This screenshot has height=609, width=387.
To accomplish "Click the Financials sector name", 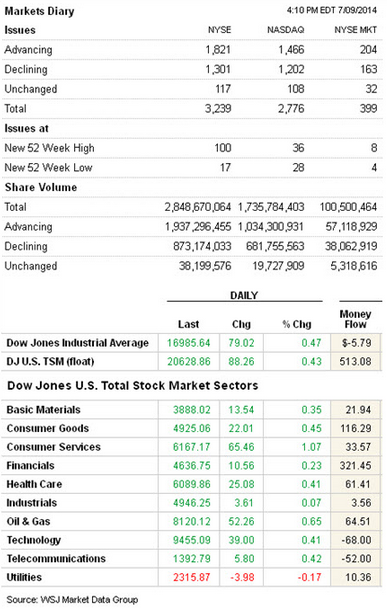I will (x=30, y=466).
